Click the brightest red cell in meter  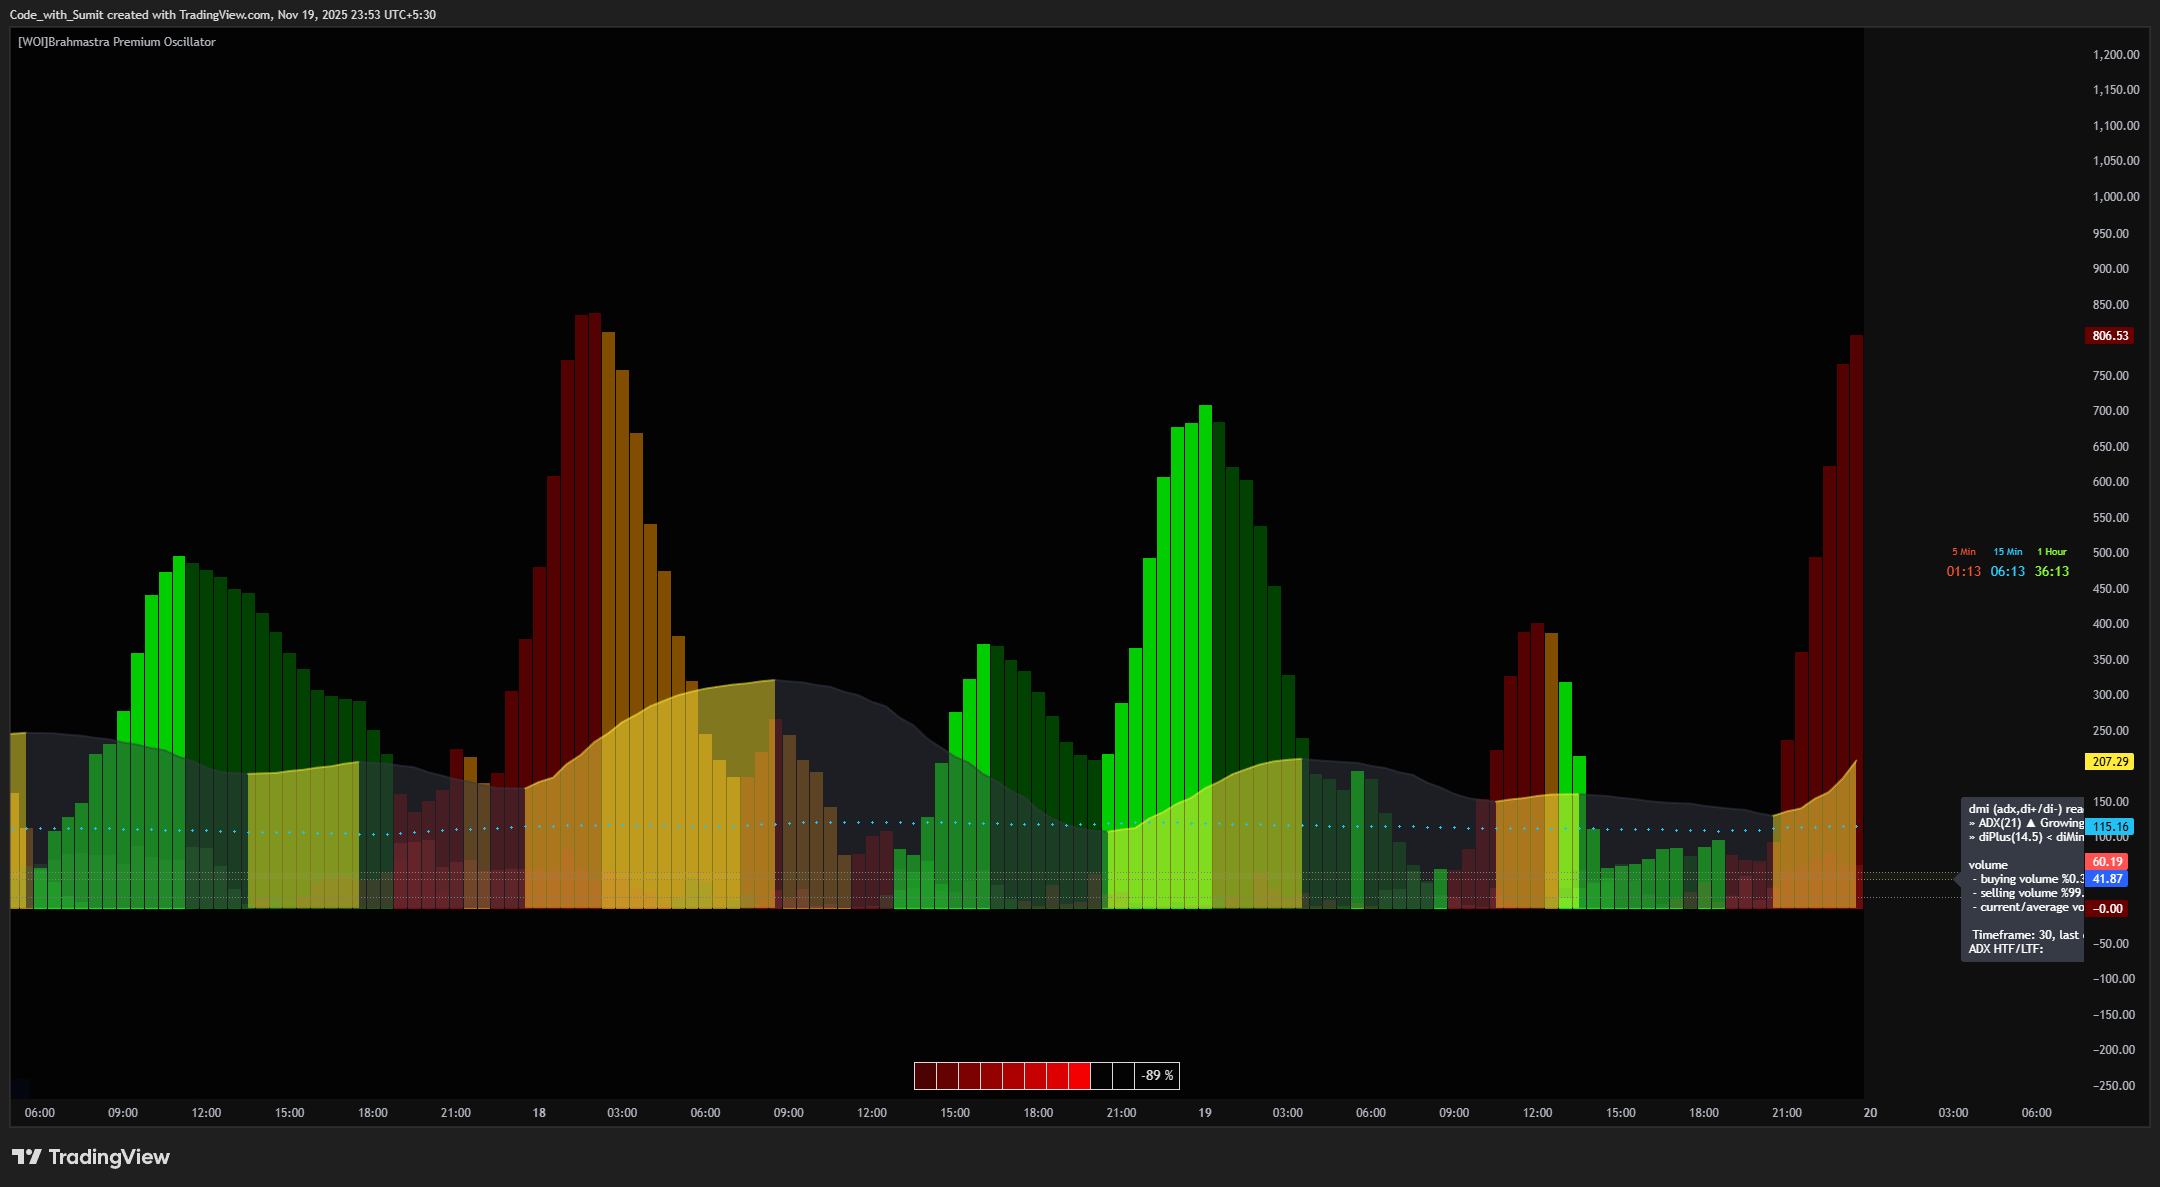click(1079, 1076)
